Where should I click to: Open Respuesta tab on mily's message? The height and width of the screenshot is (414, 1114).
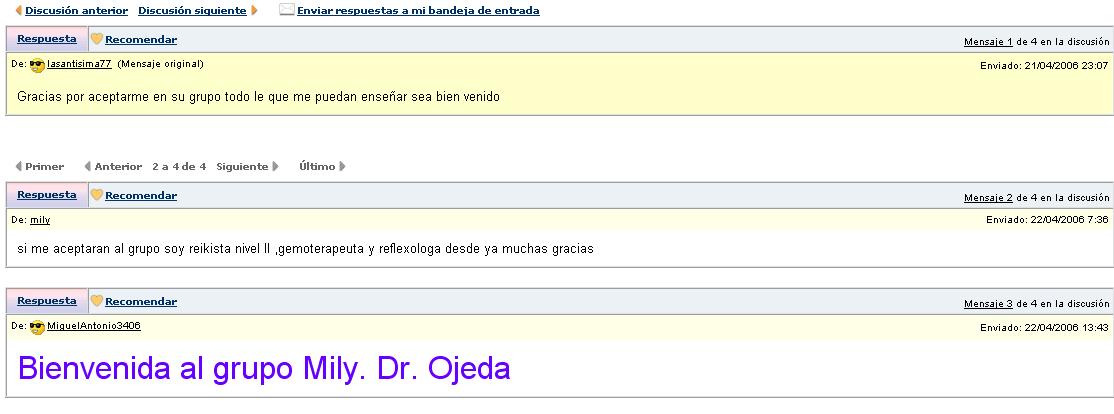coord(46,195)
